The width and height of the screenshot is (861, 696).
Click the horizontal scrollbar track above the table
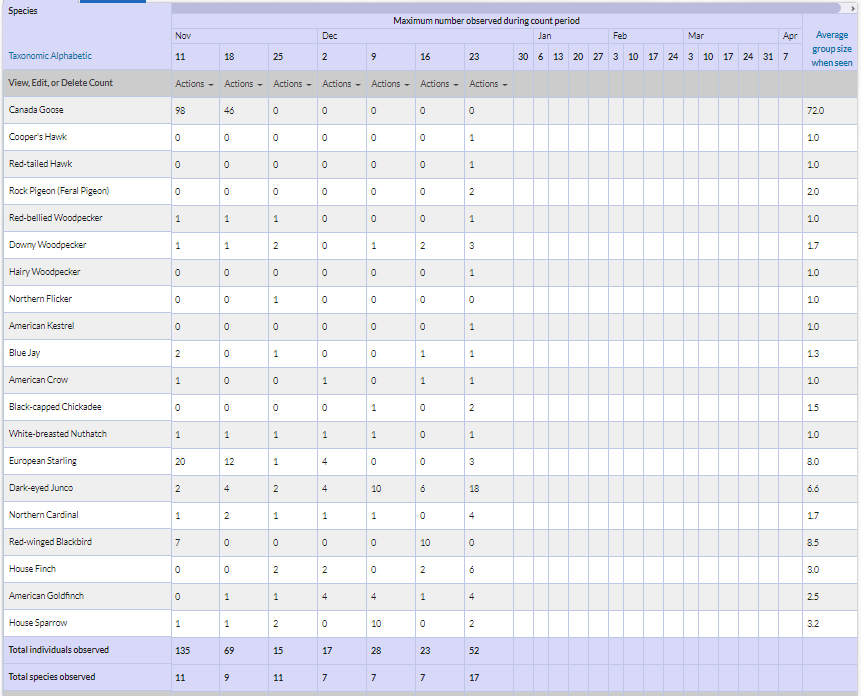[x=505, y=8]
